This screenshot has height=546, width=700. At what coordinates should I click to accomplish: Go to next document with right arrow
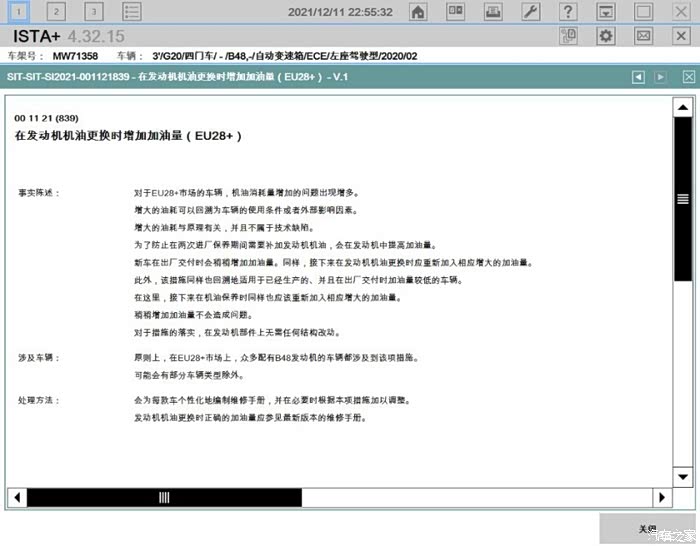660,77
